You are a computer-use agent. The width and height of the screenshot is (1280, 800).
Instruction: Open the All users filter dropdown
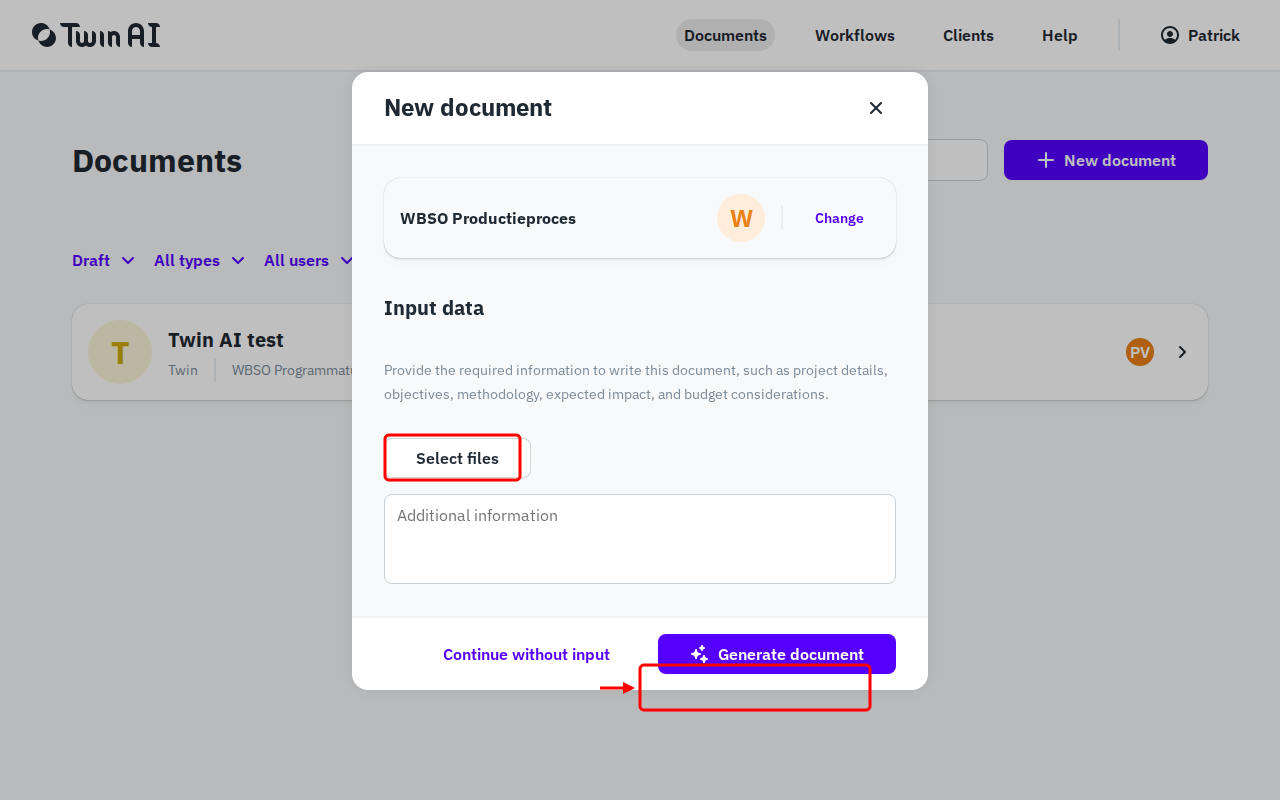pyautogui.click(x=308, y=260)
